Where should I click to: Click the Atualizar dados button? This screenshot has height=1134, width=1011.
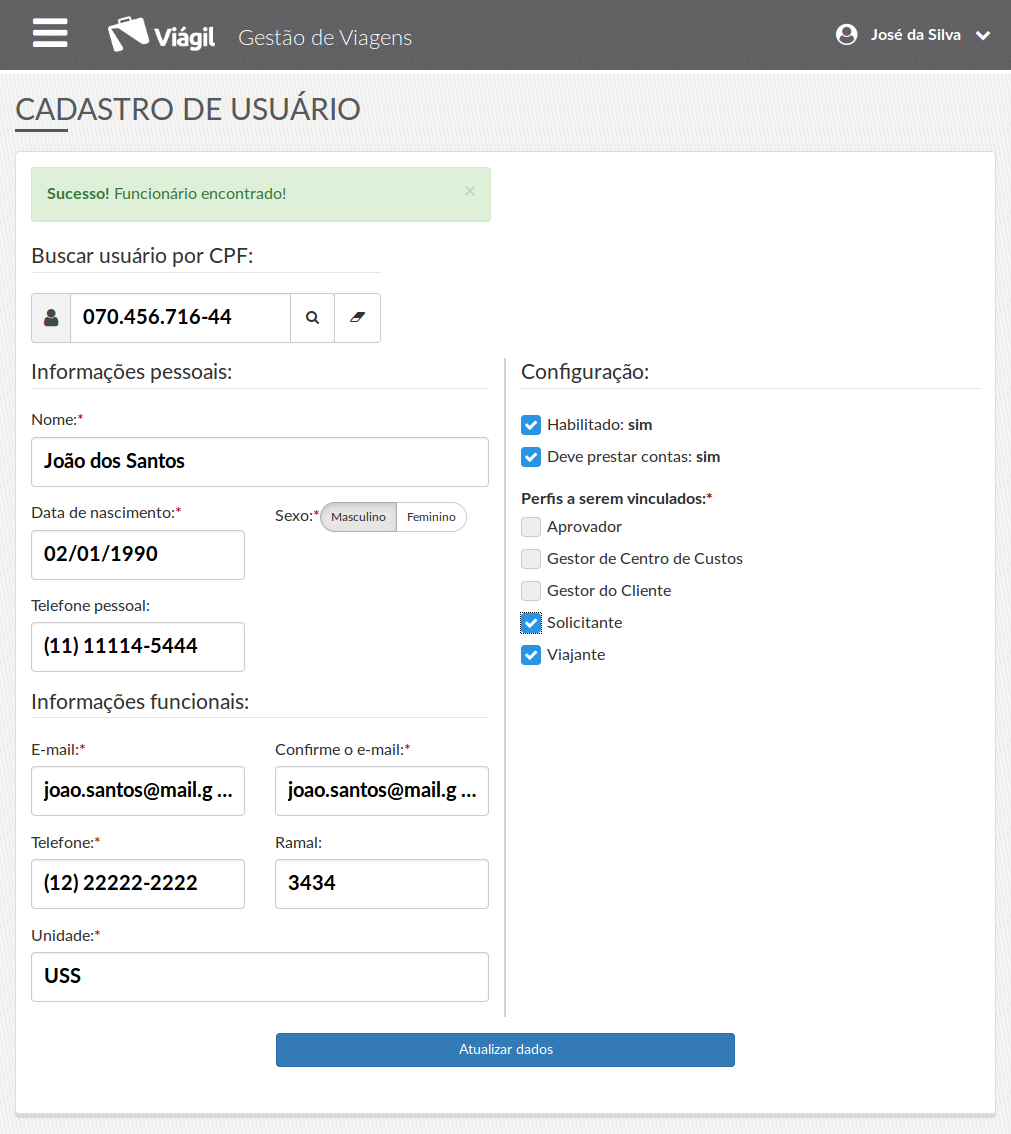[506, 1049]
